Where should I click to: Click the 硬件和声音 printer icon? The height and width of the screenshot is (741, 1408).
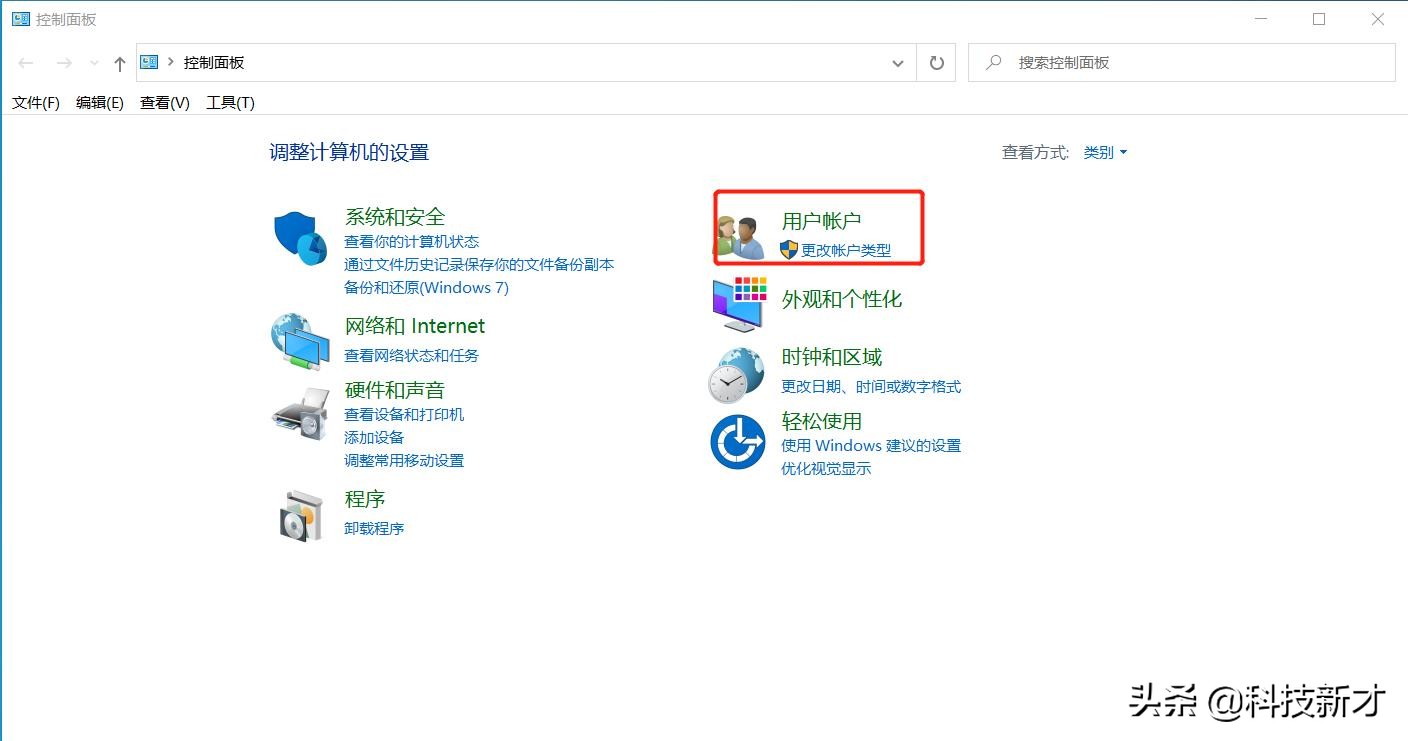[x=300, y=415]
